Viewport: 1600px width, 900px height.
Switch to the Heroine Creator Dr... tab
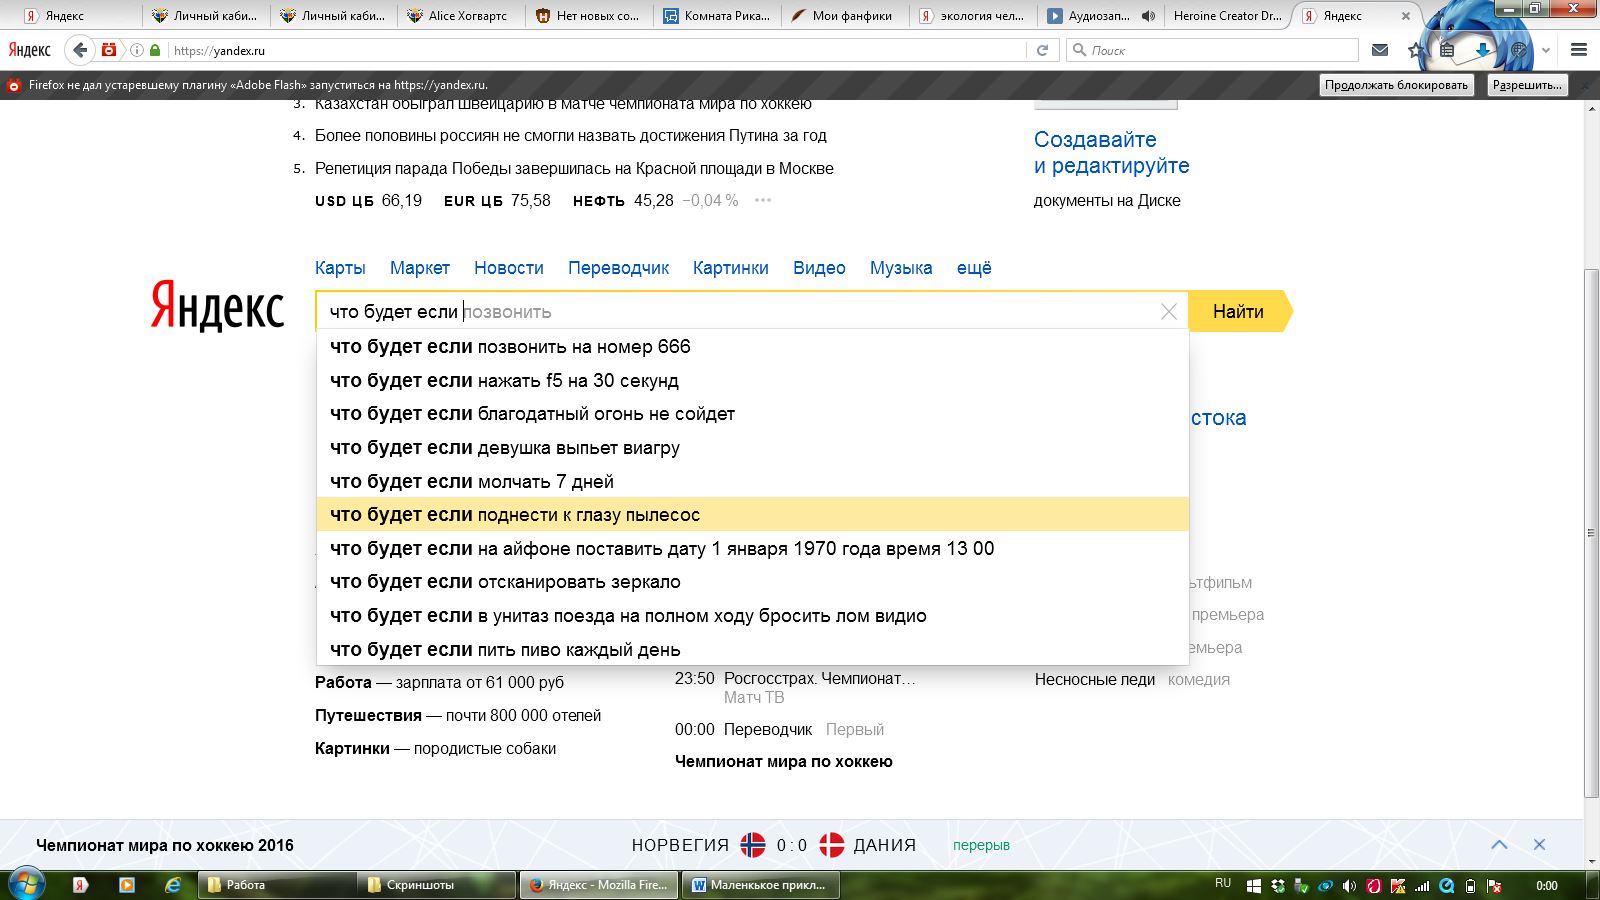click(1227, 16)
